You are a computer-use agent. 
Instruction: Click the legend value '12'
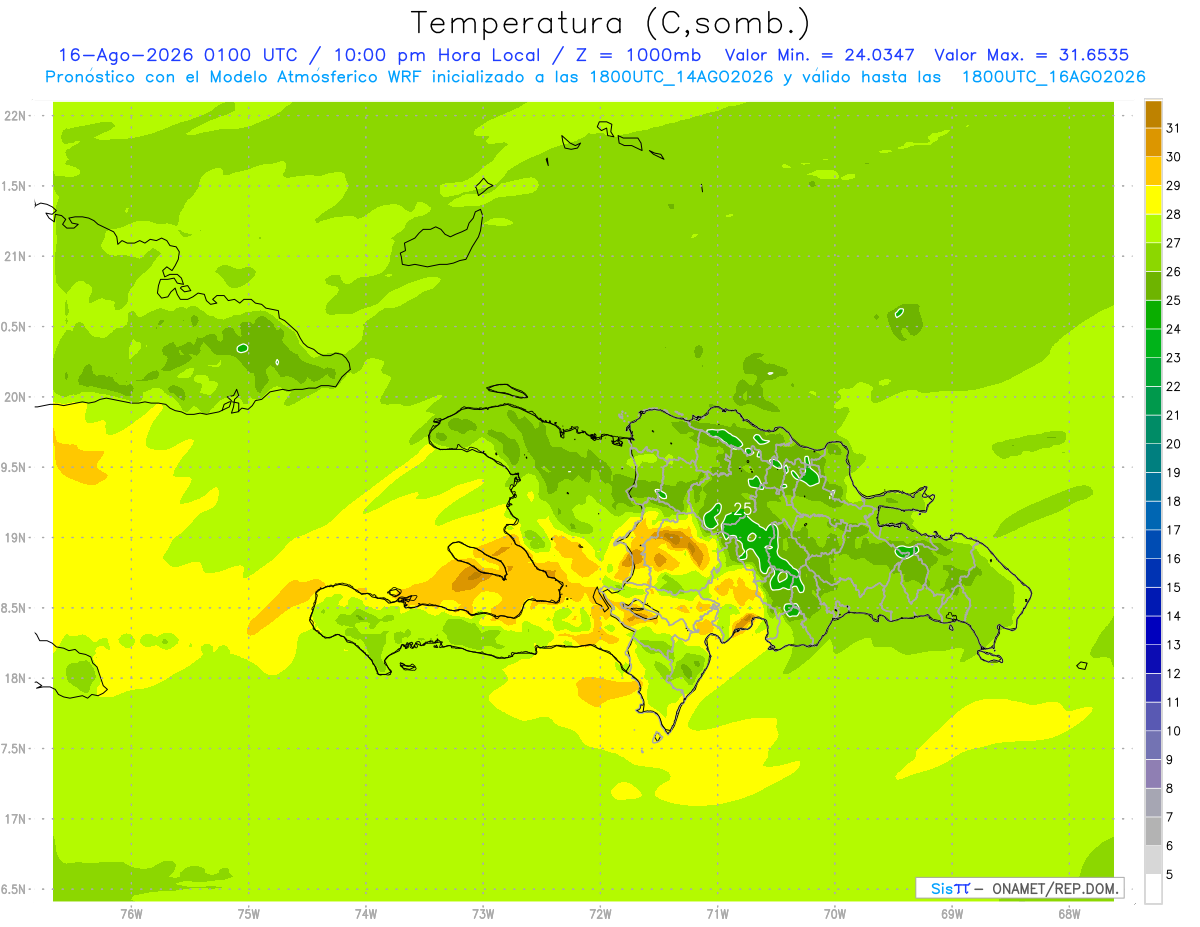[x=1174, y=674]
